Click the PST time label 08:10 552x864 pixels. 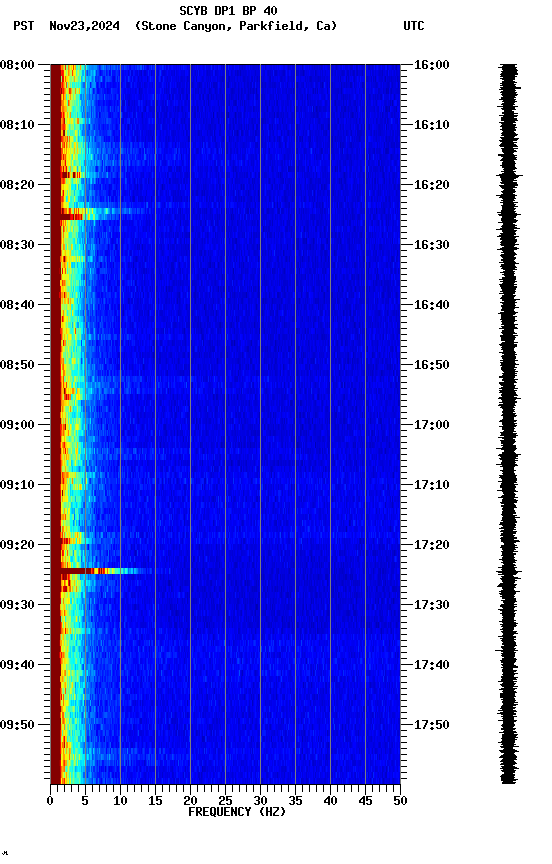point(17,125)
